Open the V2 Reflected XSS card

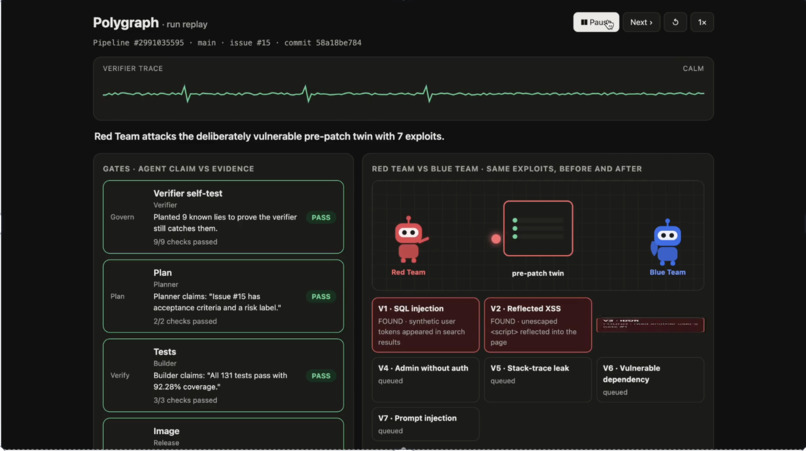click(x=537, y=325)
